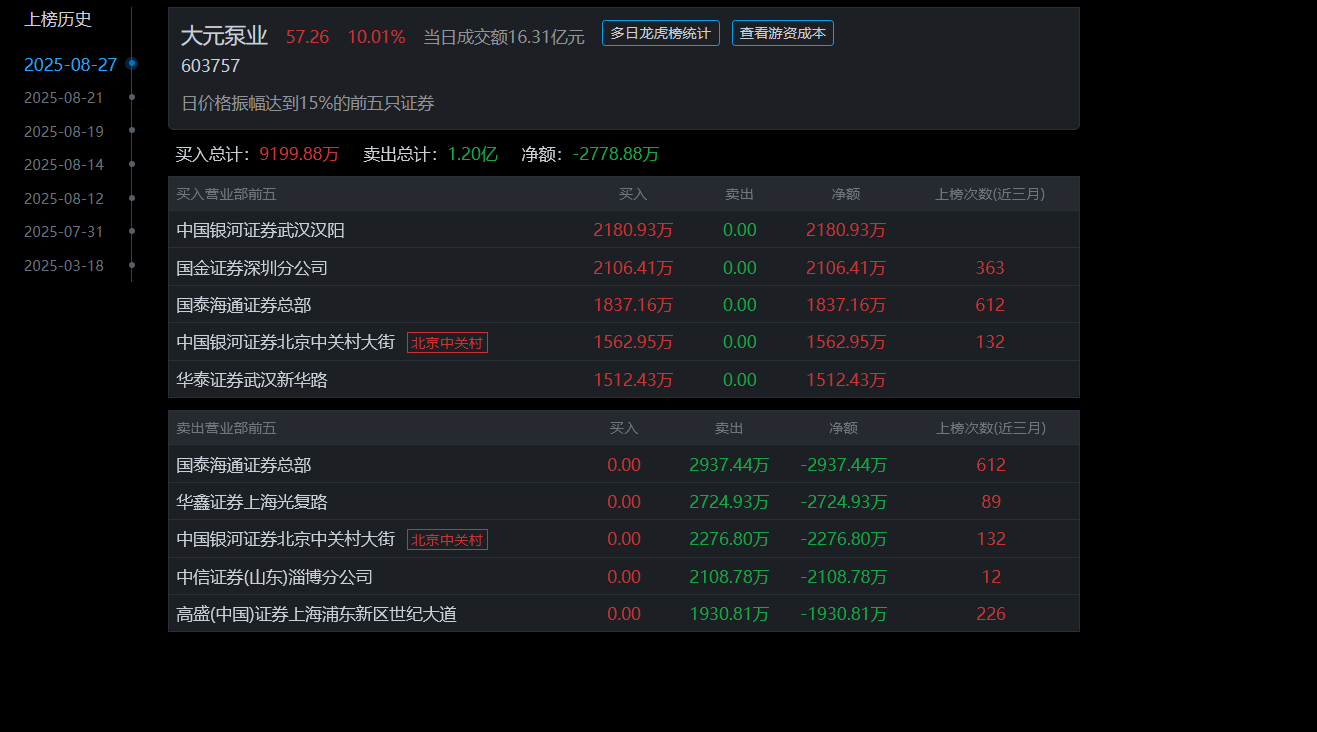Click the 买入营业部前五 table header
Viewport: 1317px width, 732px height.
226,194
